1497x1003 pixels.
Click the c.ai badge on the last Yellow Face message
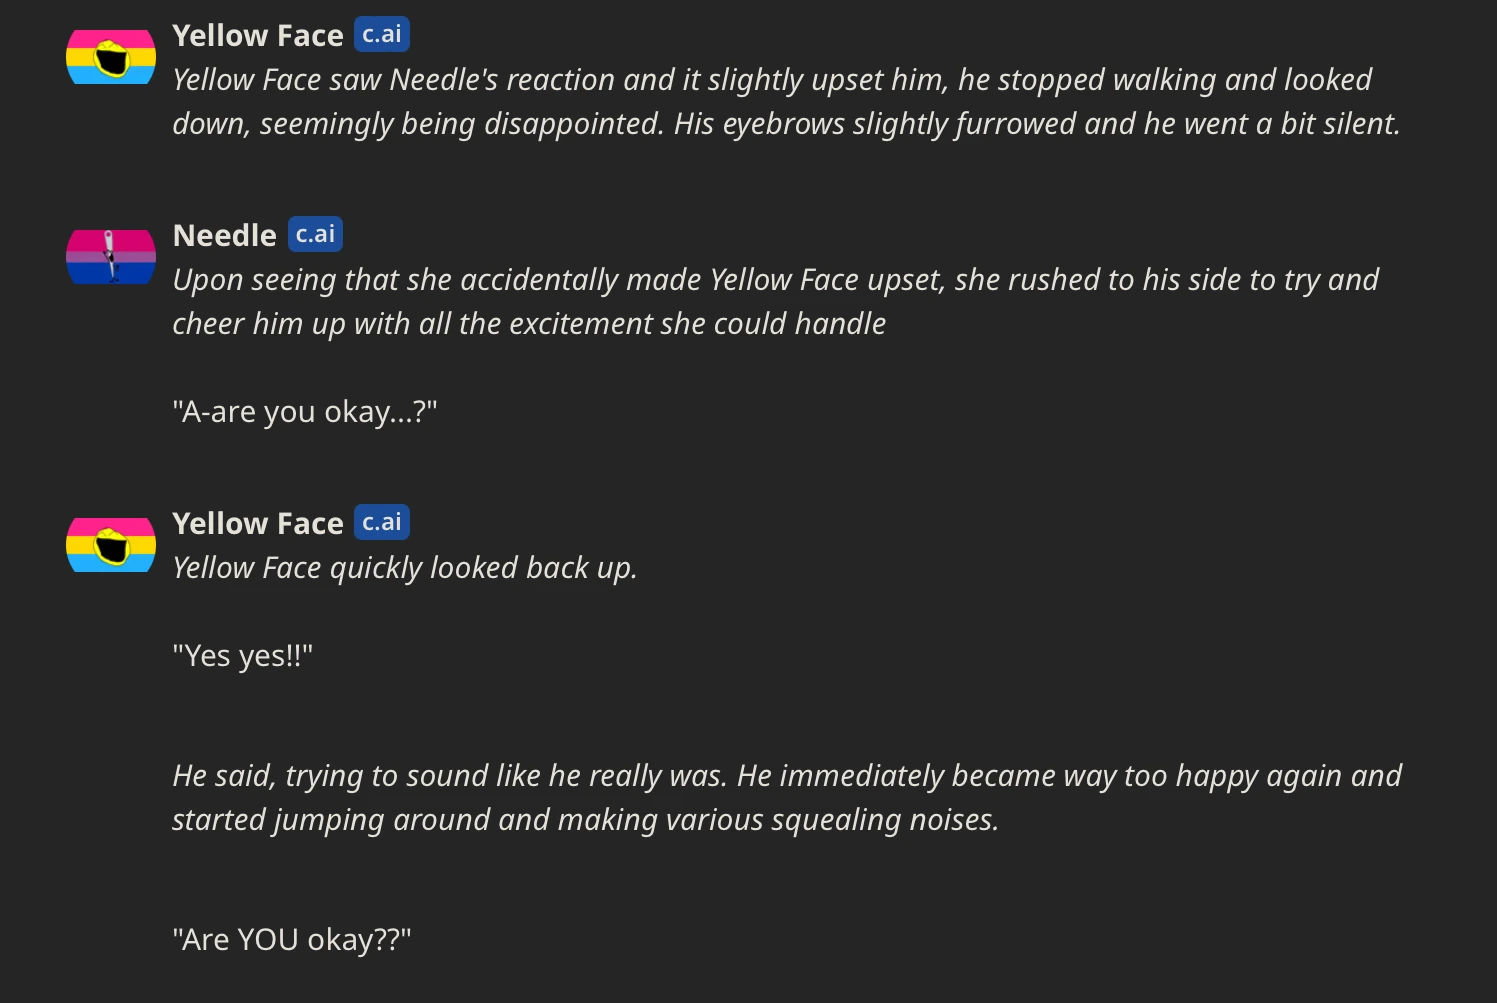pyautogui.click(x=381, y=521)
